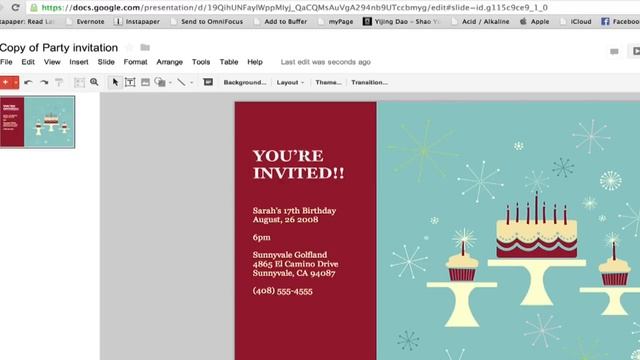Click the red new slide plus button
This screenshot has height=360, width=640.
(5, 82)
